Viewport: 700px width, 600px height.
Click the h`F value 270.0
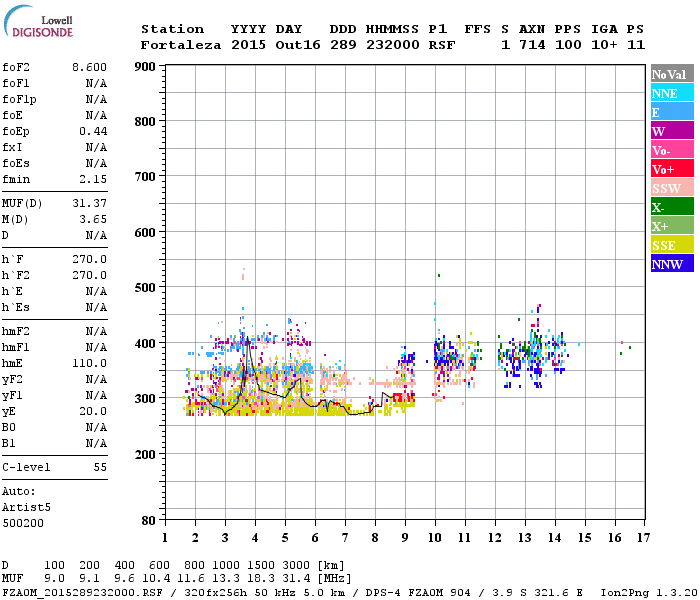pyautogui.click(x=89, y=259)
